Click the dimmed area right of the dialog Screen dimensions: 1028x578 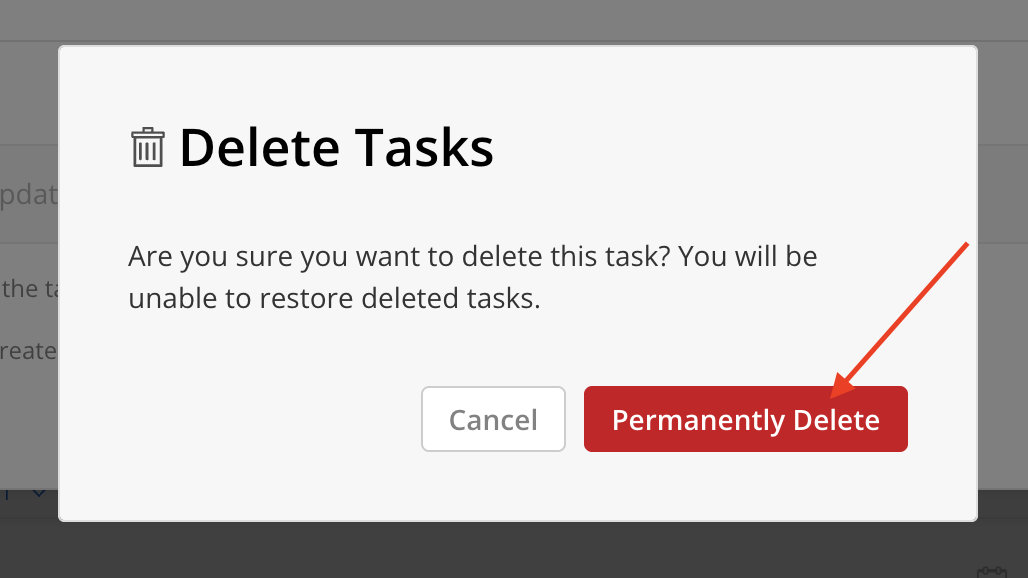tap(1002, 262)
